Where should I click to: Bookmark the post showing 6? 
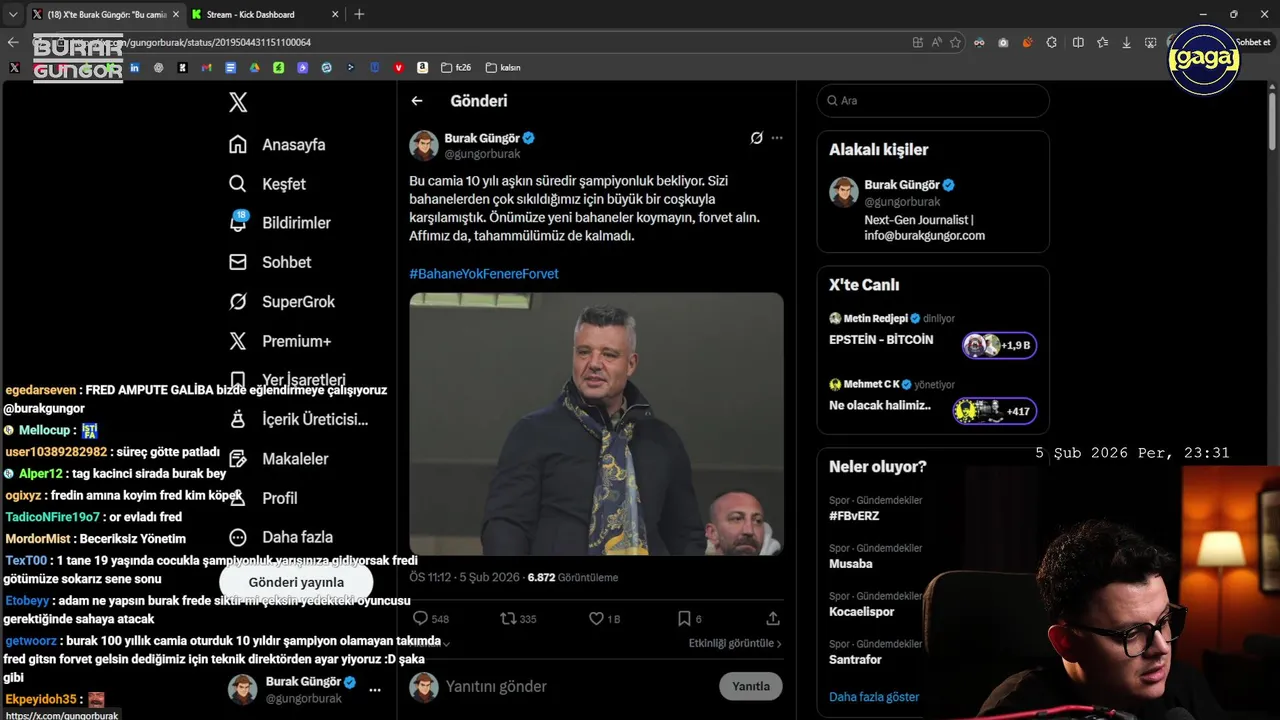pos(684,619)
